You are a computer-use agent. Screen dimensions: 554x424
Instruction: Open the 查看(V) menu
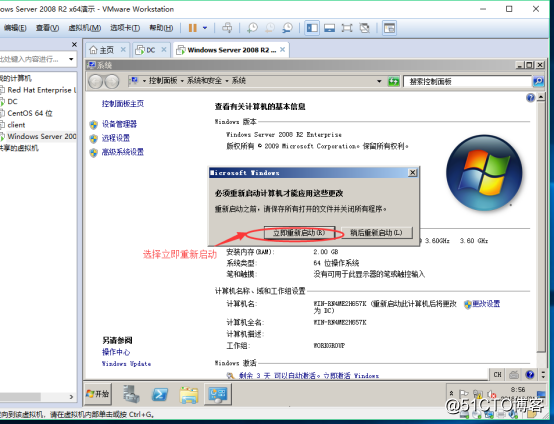(x=47, y=28)
